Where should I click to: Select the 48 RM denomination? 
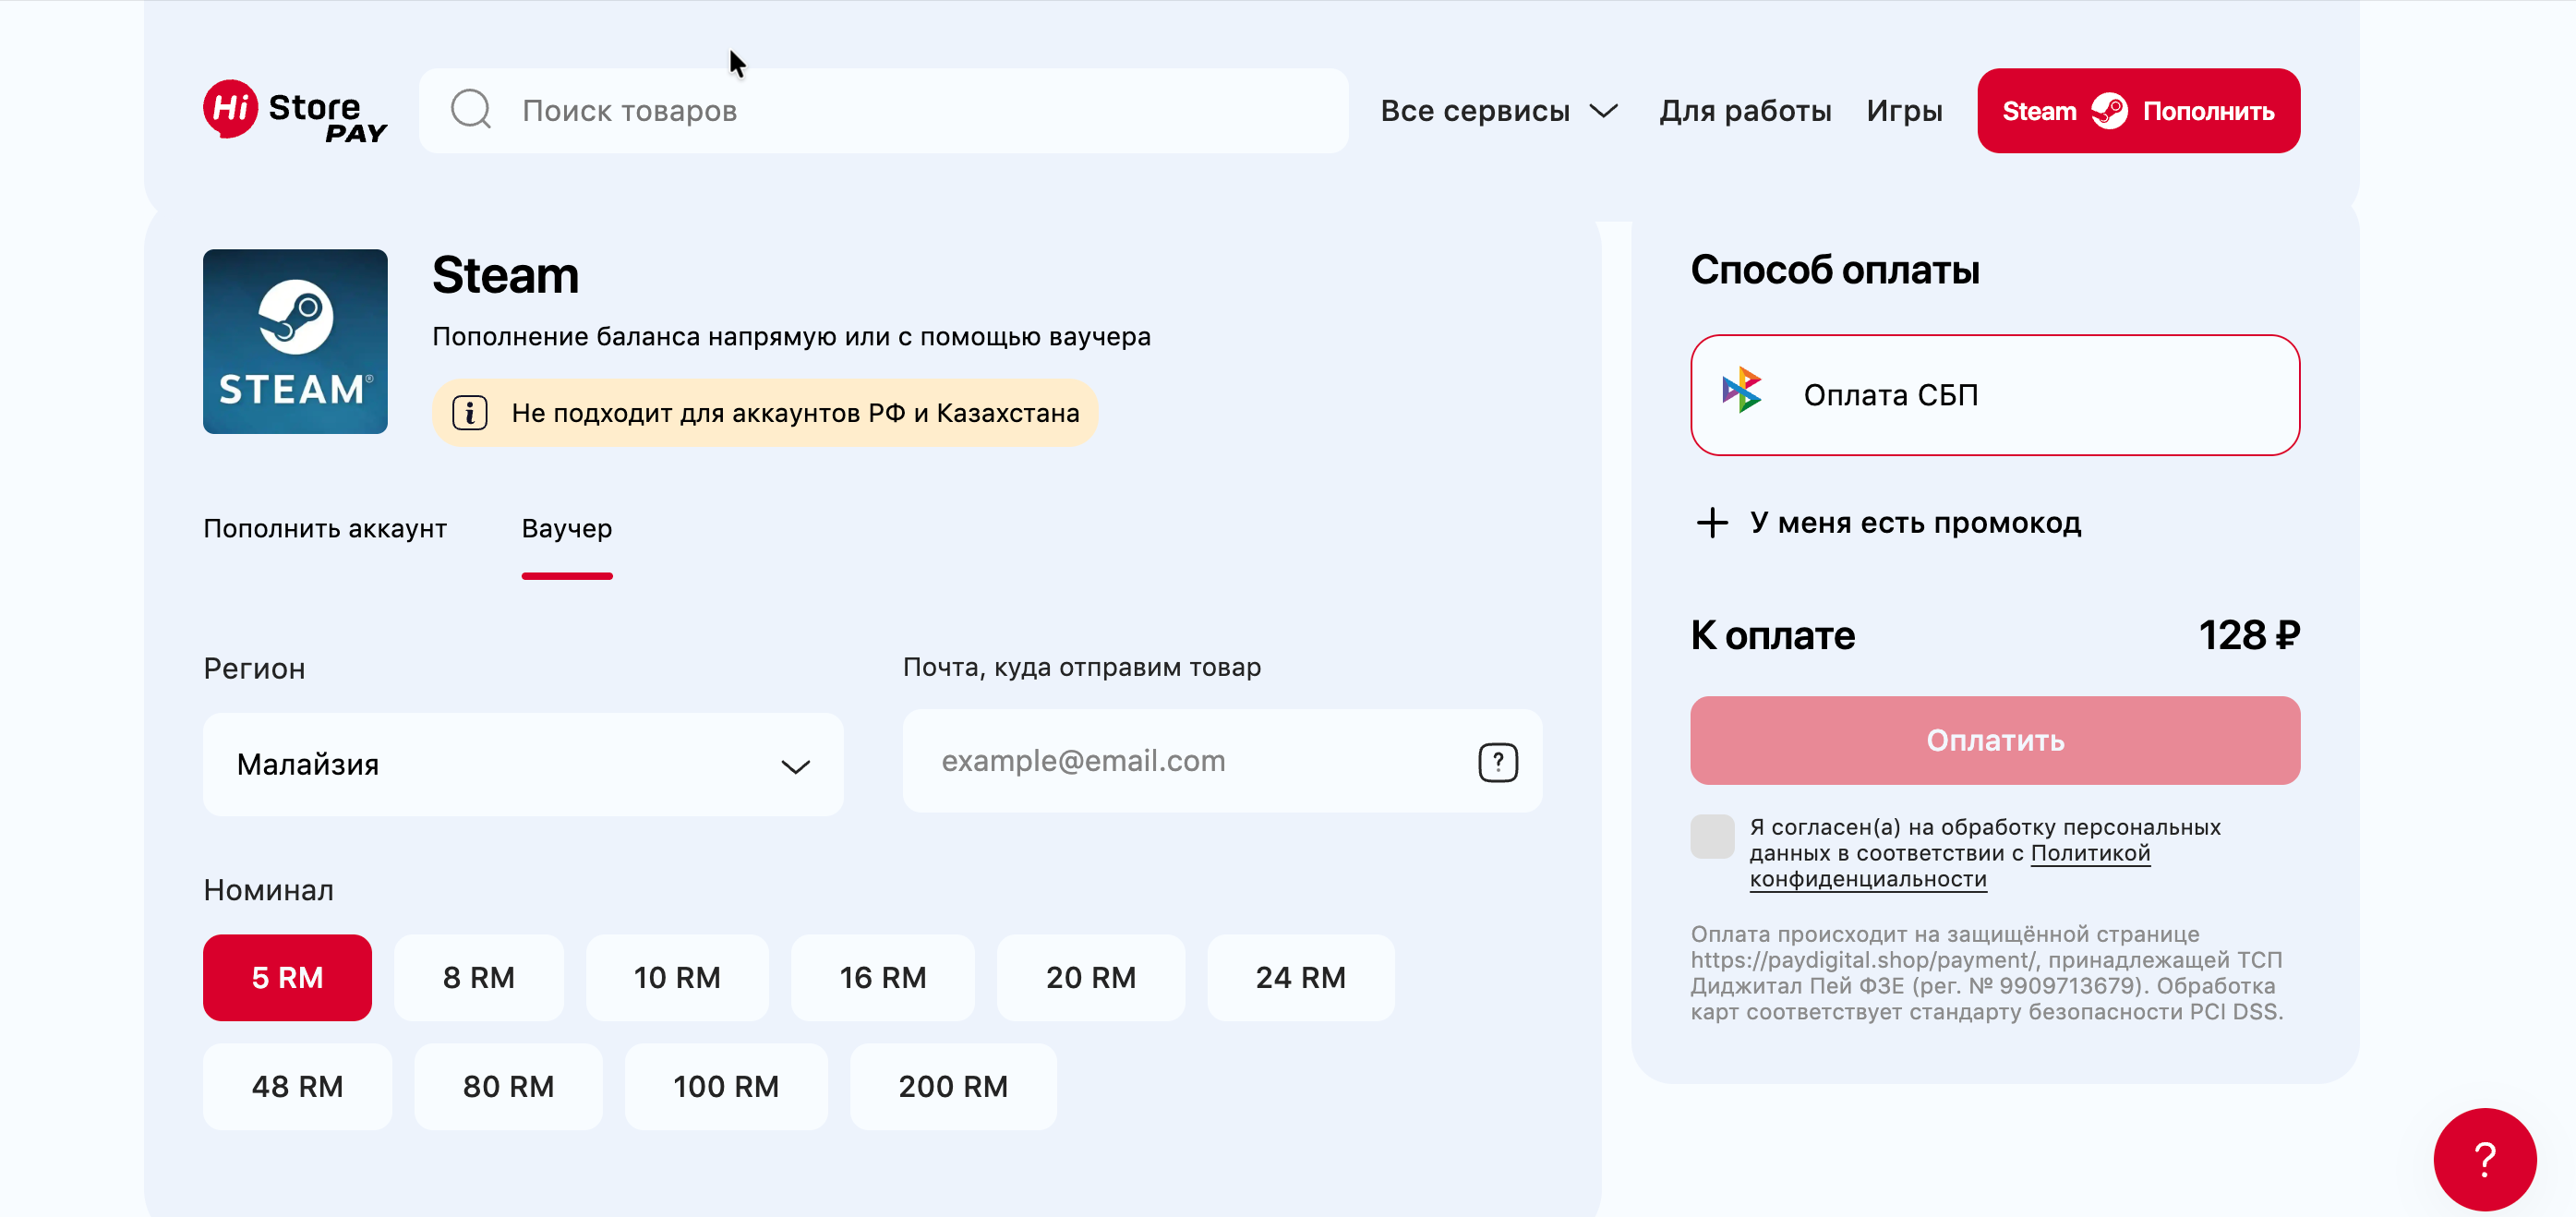click(297, 1086)
